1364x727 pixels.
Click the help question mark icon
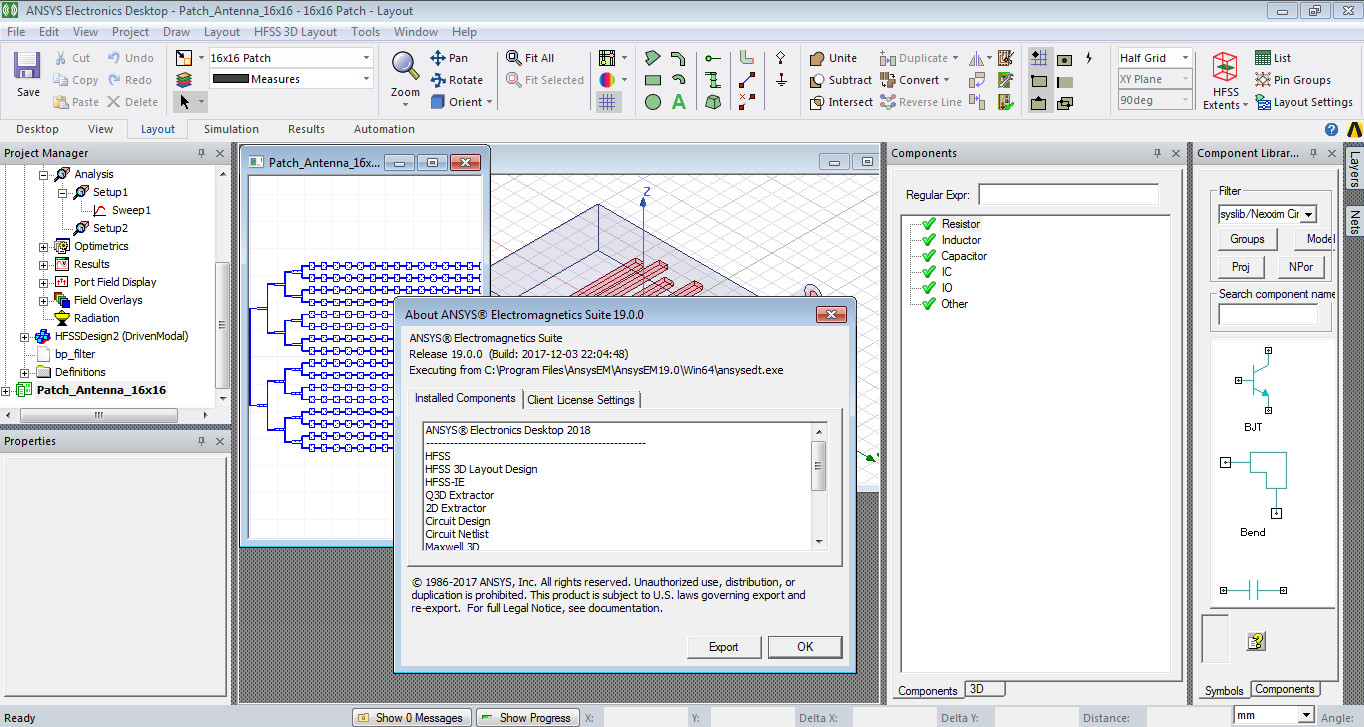(1331, 130)
